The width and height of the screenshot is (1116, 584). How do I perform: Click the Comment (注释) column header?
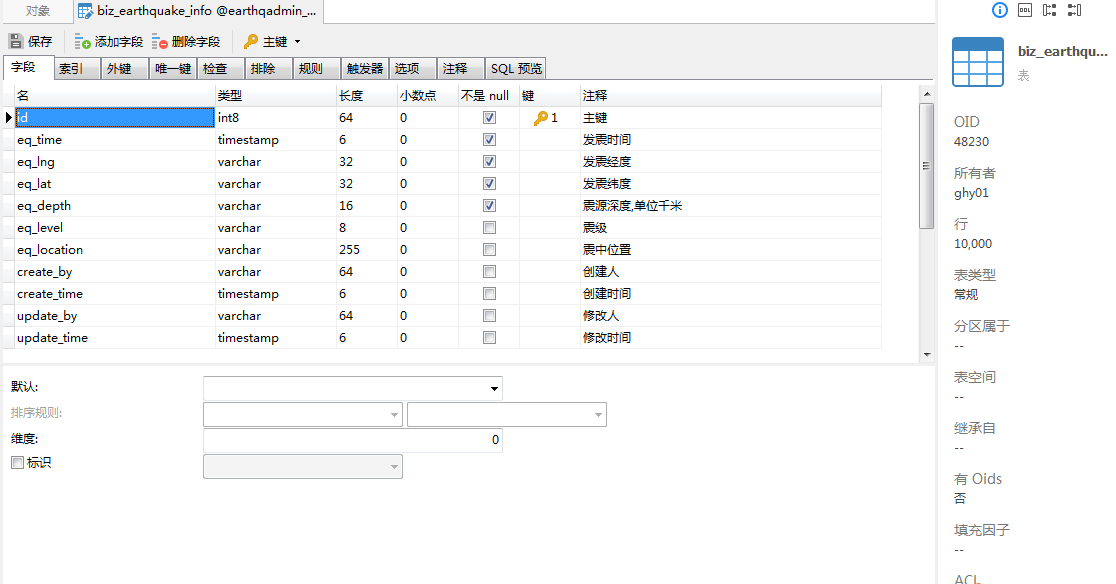[730, 96]
